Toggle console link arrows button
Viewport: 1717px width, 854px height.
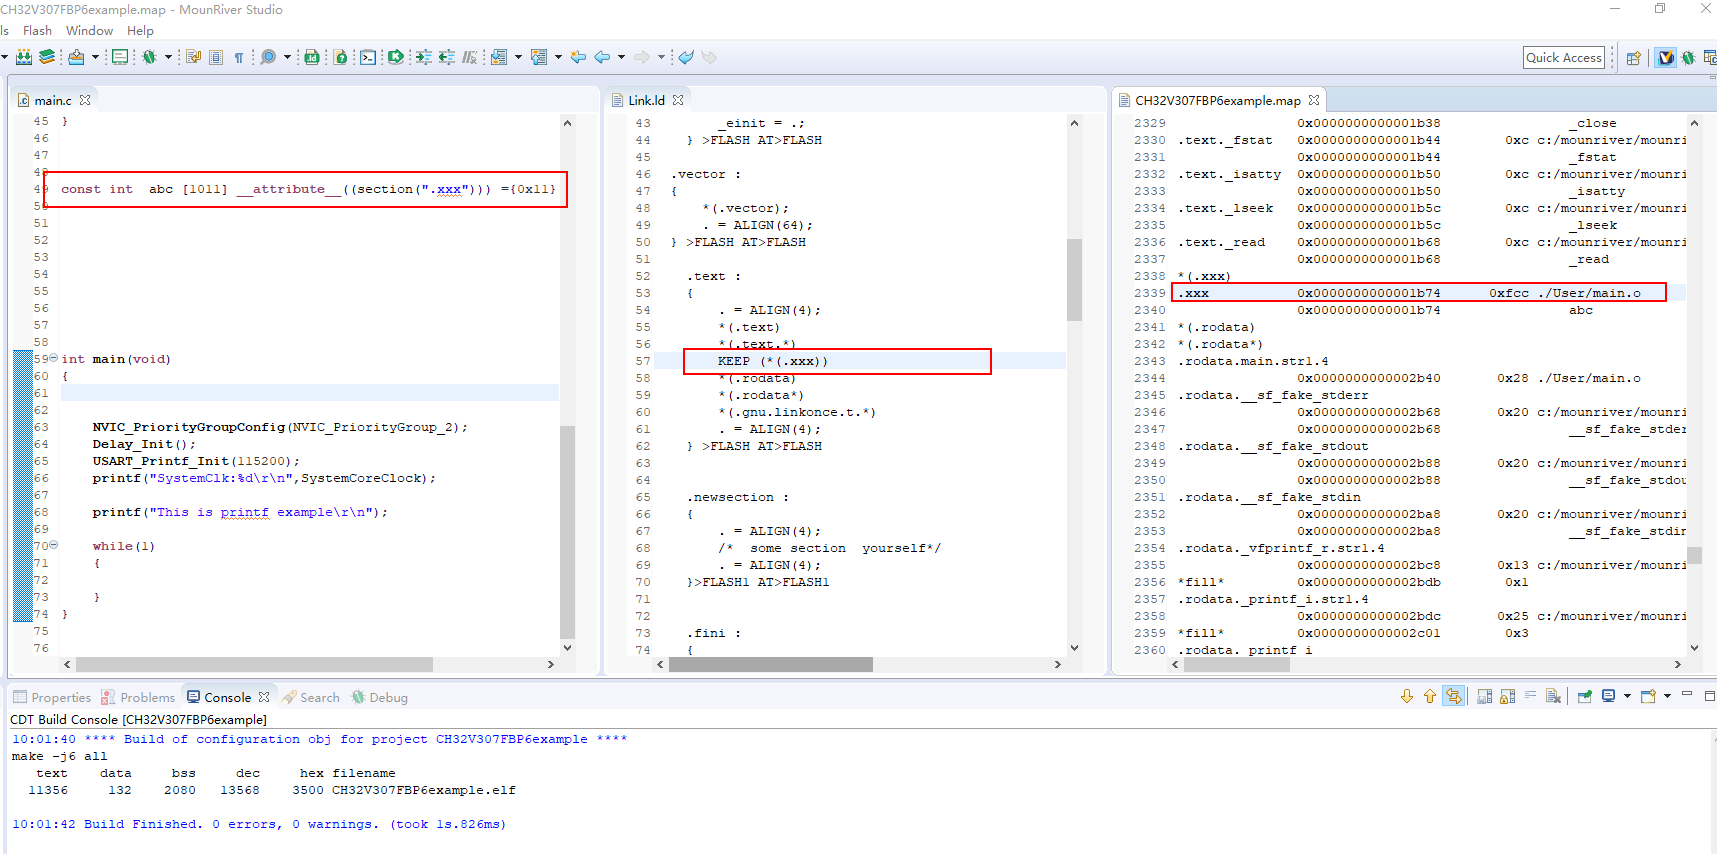pos(1454,696)
